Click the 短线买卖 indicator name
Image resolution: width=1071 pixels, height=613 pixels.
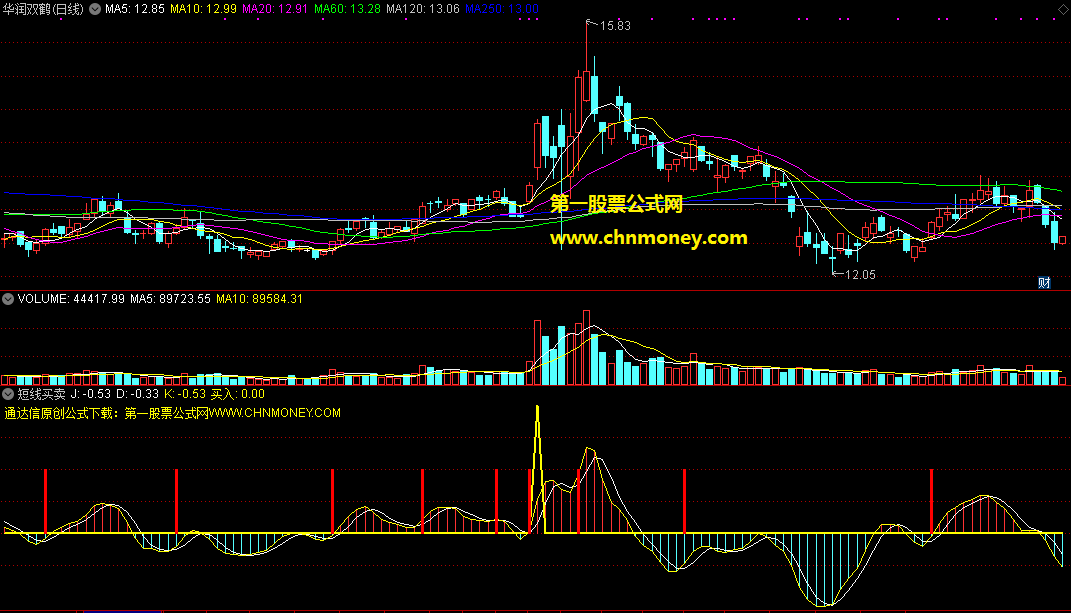[42, 394]
